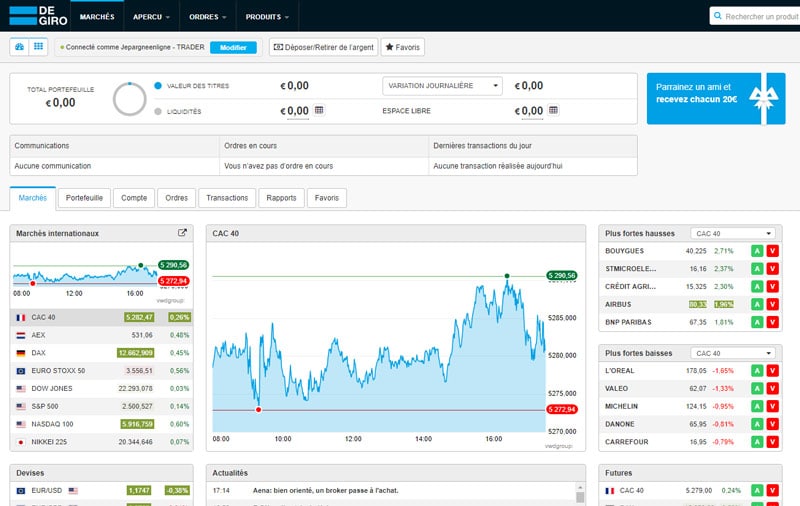Click the portfolio donut chart ring
Screen dimensions: 800x506
[130, 99]
